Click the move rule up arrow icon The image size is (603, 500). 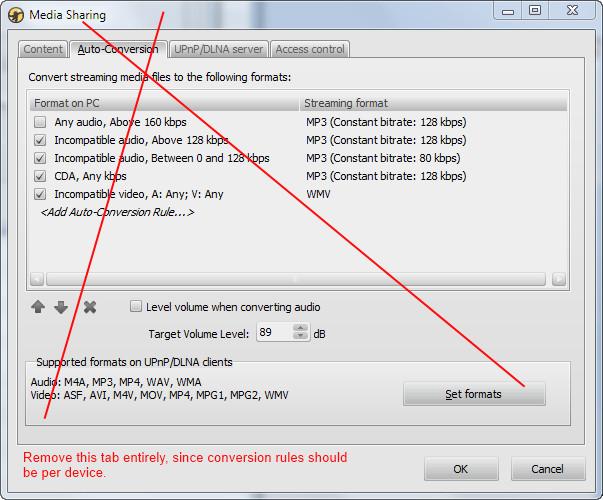pyautogui.click(x=38, y=307)
